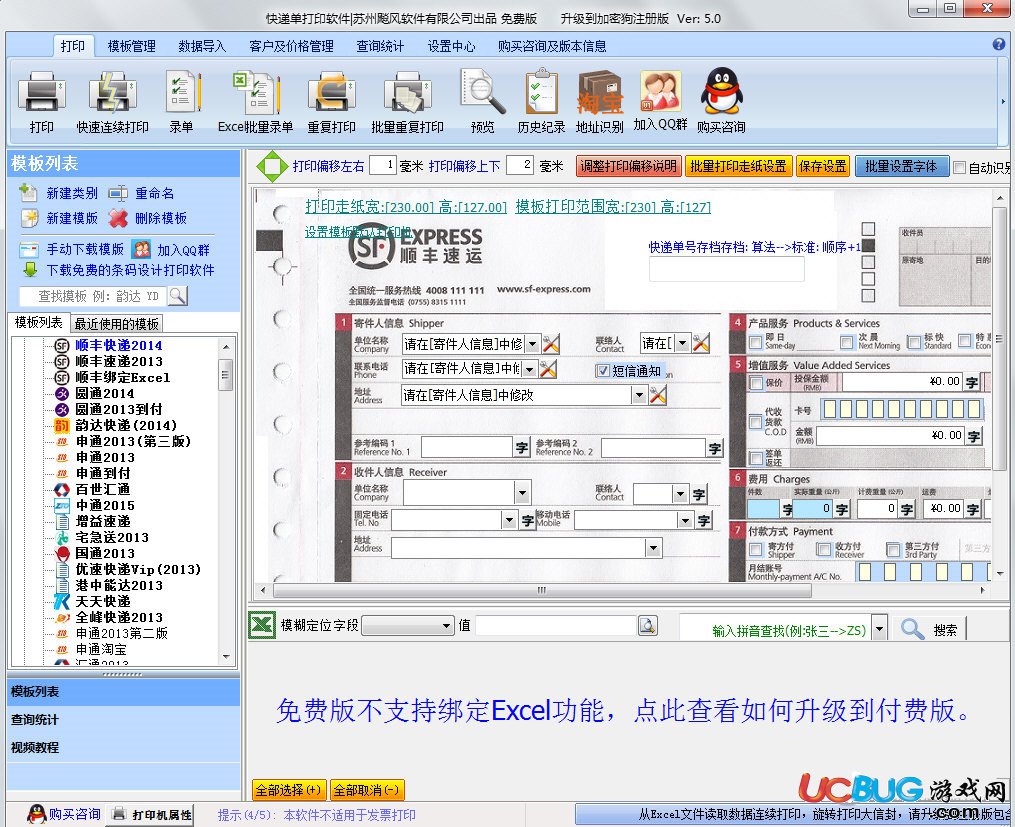Image resolution: width=1015 pixels, height=827 pixels.
Task: Click 全部取消(-) button
Action: [x=367, y=789]
